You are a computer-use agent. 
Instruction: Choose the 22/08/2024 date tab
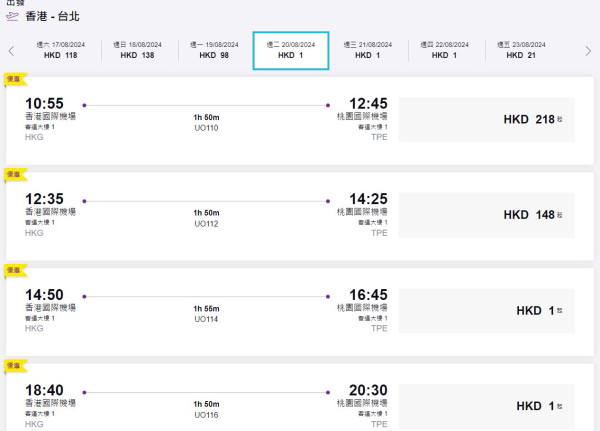click(x=445, y=50)
